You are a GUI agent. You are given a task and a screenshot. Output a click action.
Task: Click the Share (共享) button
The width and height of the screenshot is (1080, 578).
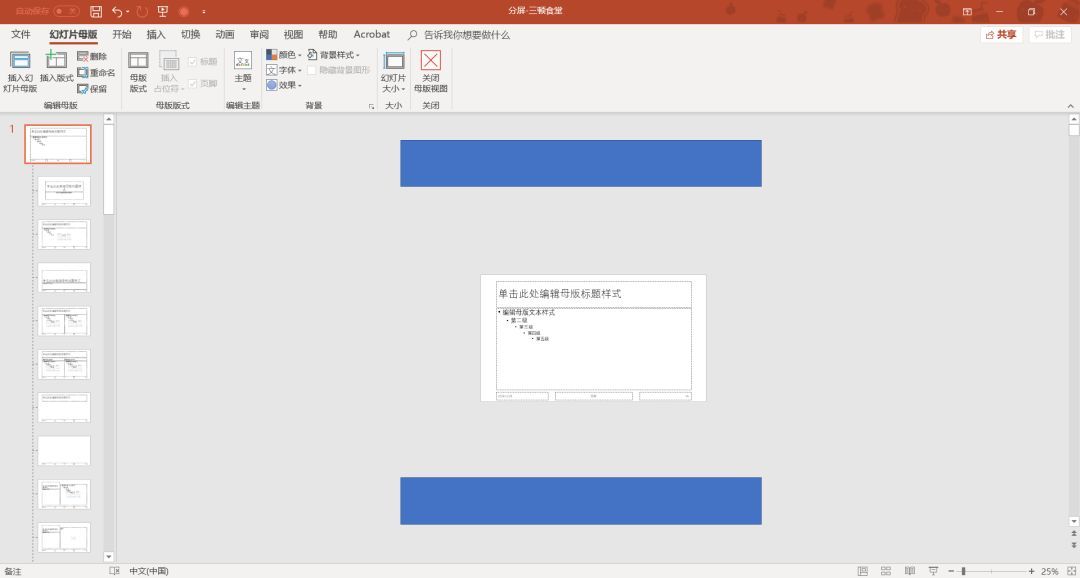(x=1001, y=34)
